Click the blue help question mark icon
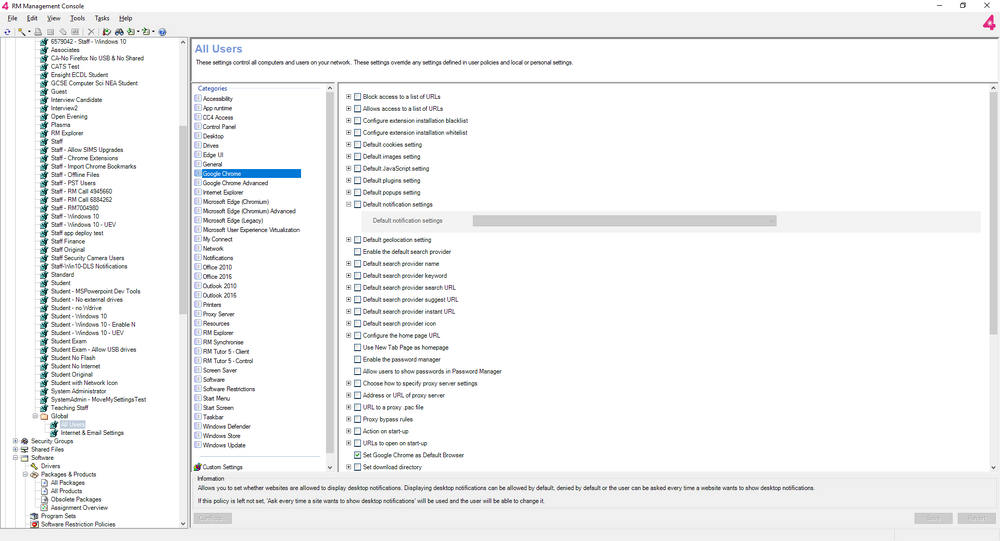The width and height of the screenshot is (1000, 541). (x=162, y=32)
